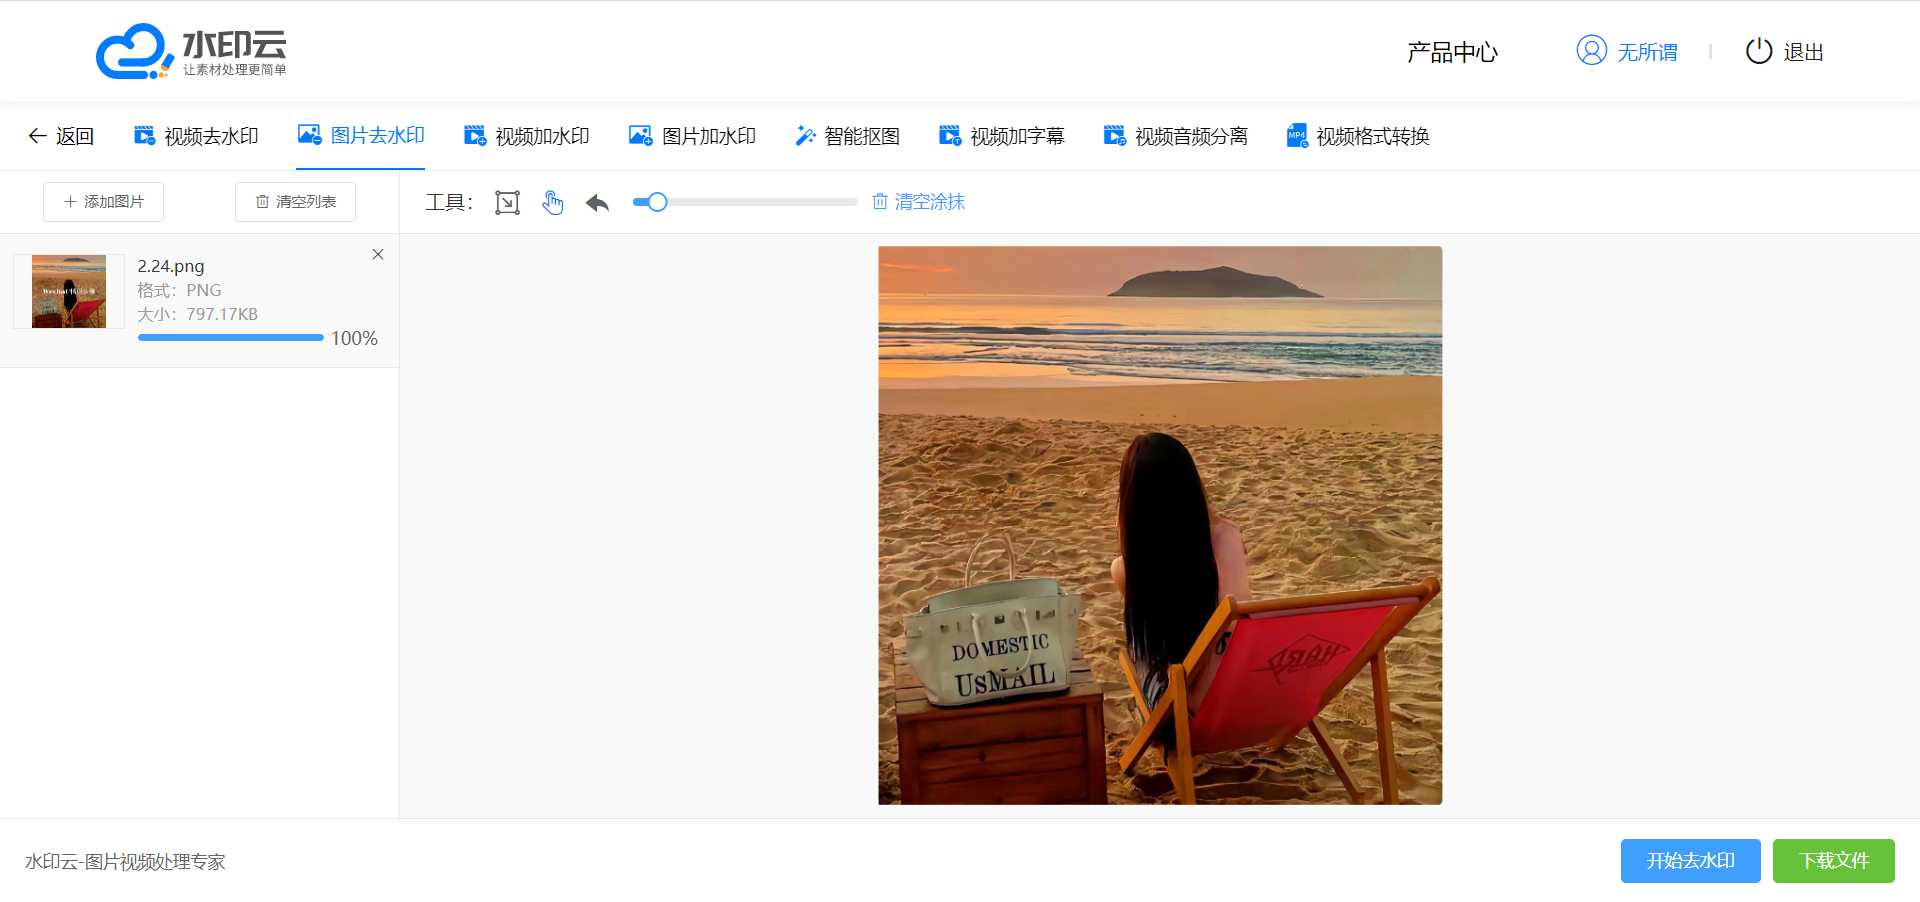Click the beach photo preview canvas
This screenshot has height=902, width=1920.
[1160, 525]
